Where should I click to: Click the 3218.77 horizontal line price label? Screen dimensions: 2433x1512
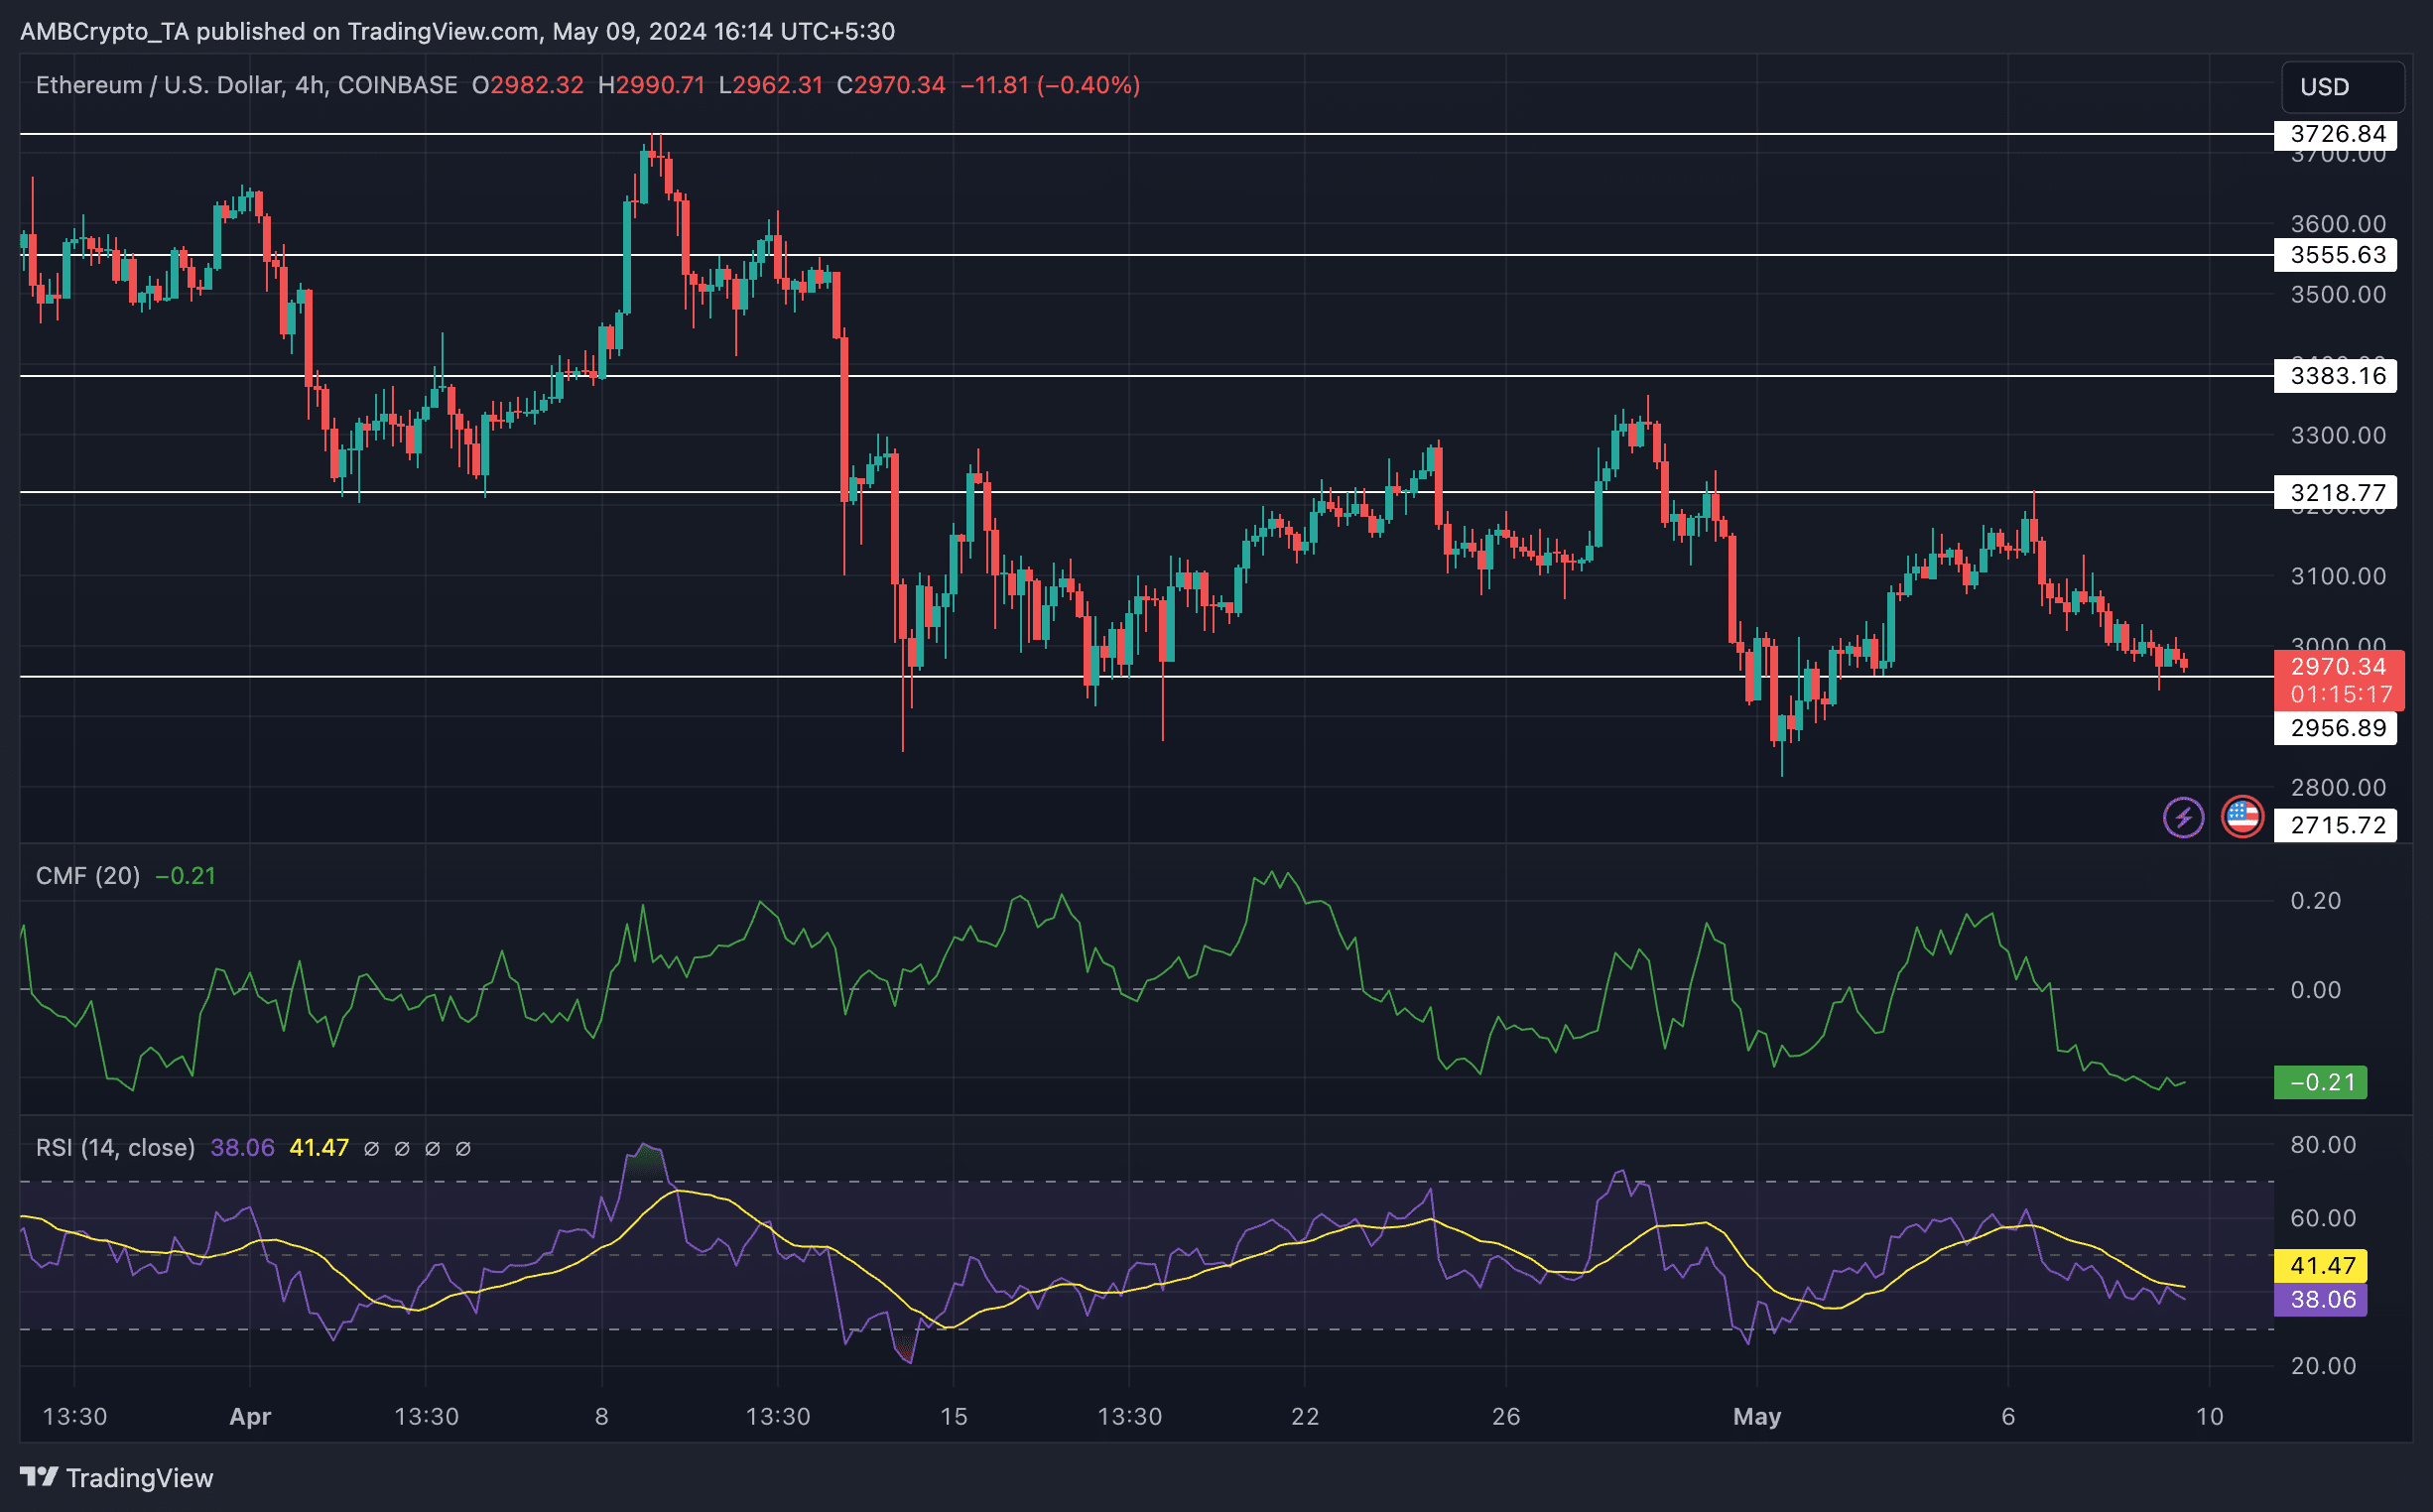2335,492
